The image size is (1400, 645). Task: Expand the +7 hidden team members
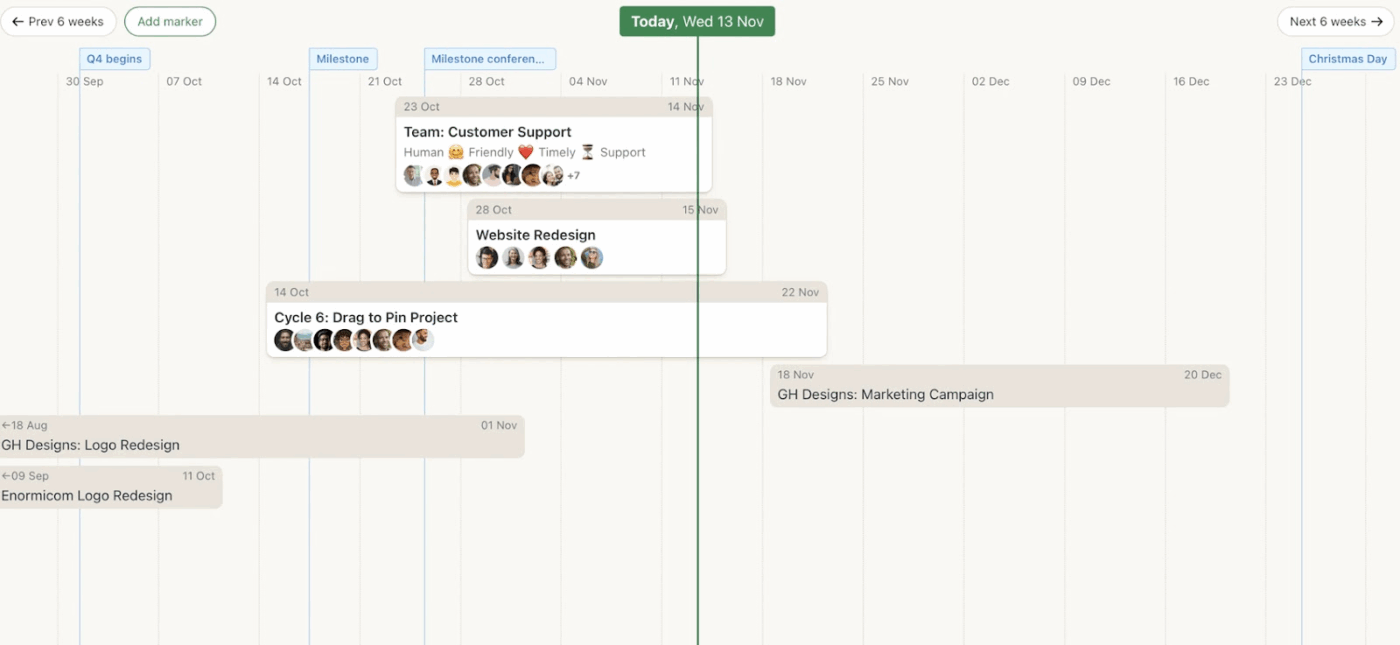click(x=573, y=175)
